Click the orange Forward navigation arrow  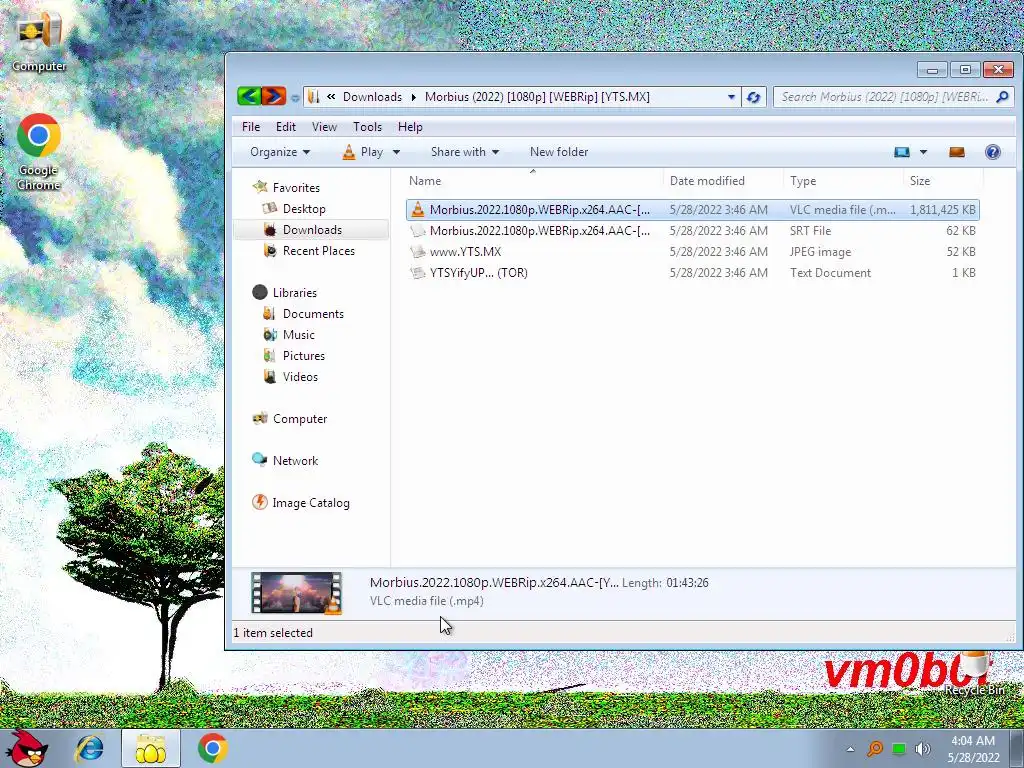[274, 96]
